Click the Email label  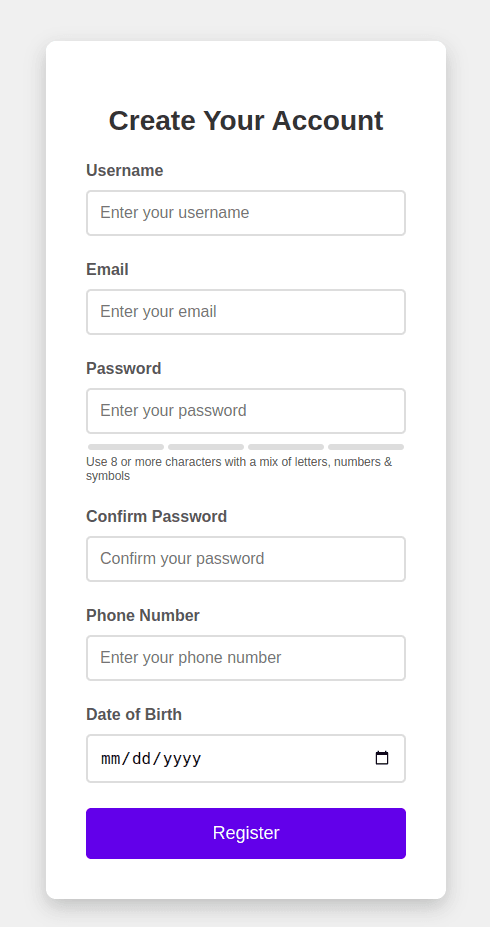(108, 270)
